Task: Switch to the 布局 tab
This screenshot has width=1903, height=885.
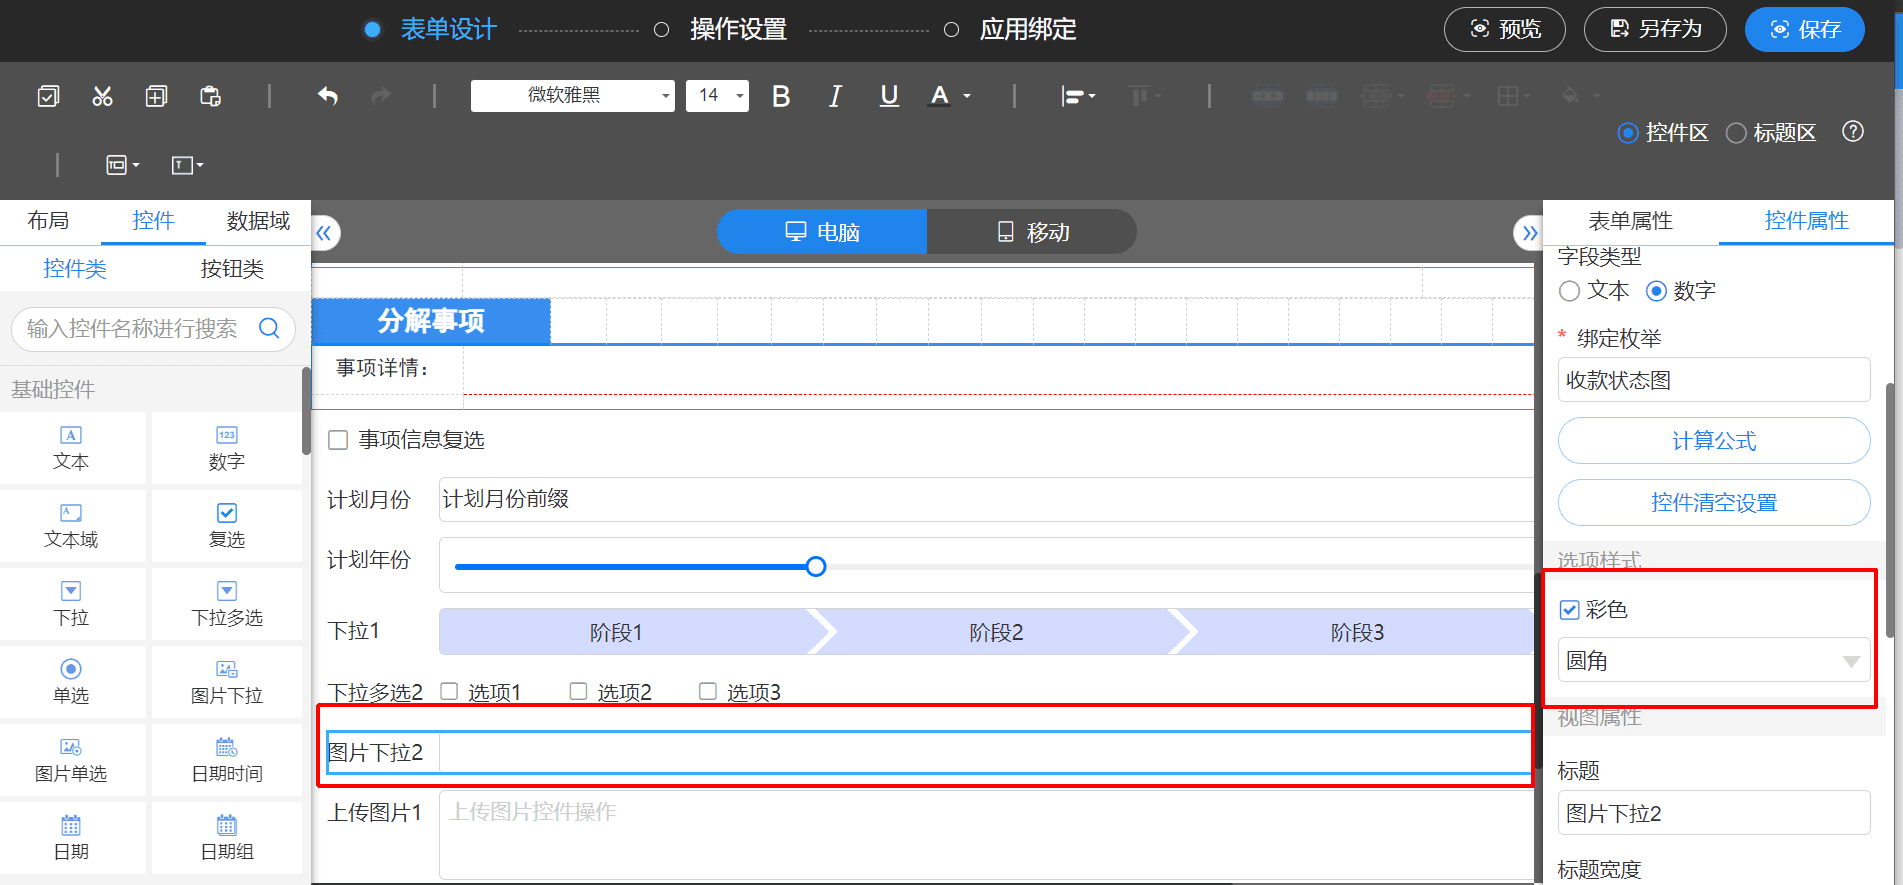Action: coord(48,221)
